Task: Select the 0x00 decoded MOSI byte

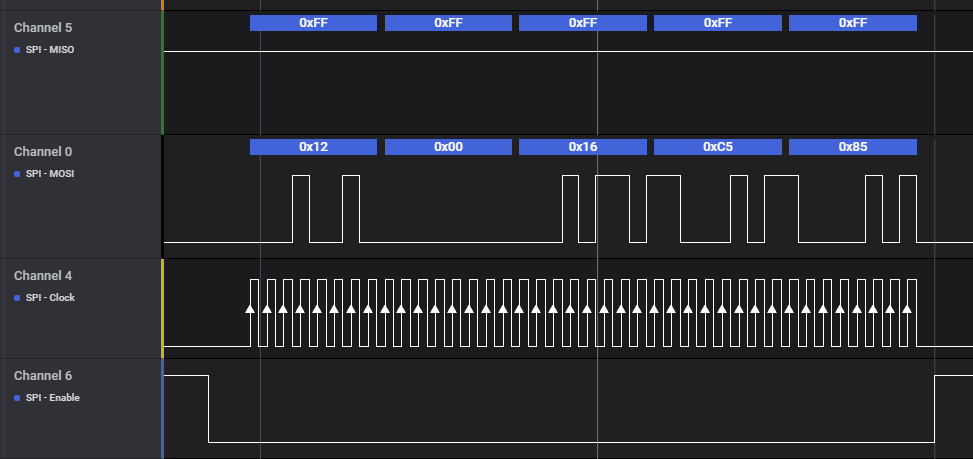Action: (448, 147)
